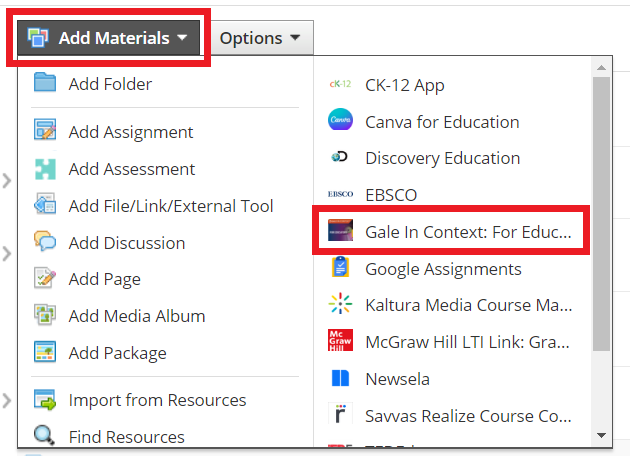Expand the Options dropdown menu

(x=260, y=38)
